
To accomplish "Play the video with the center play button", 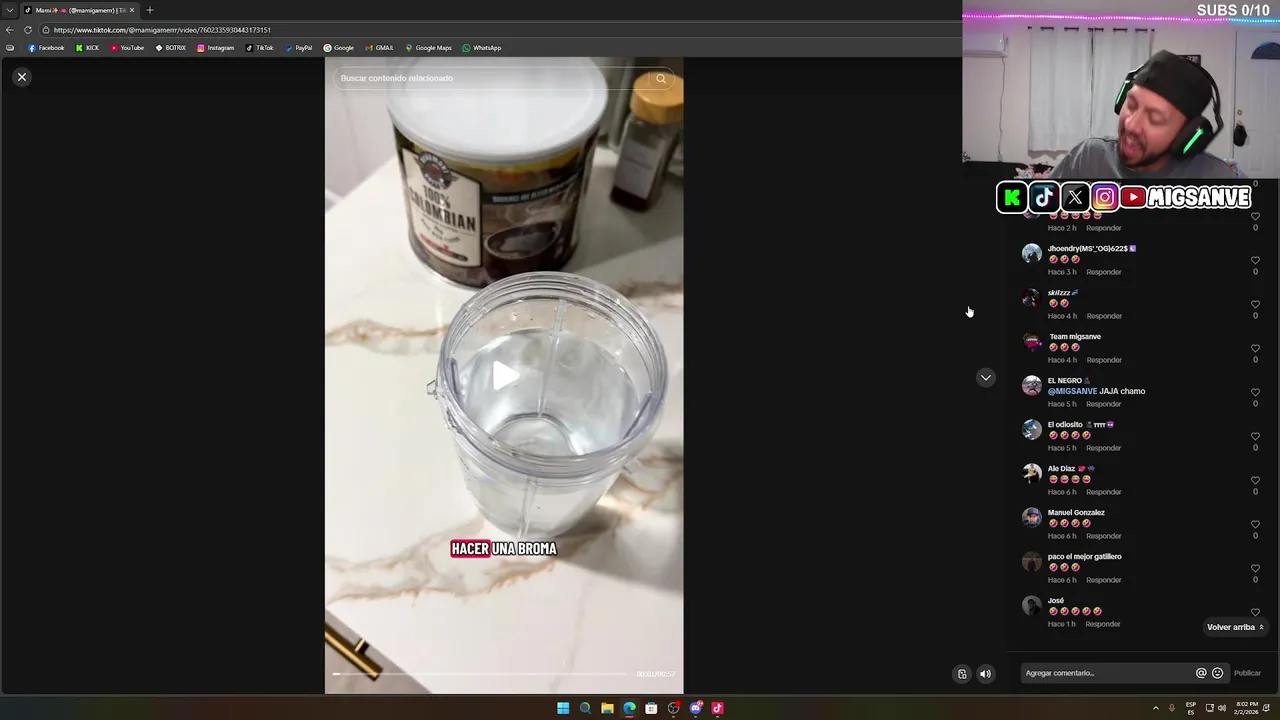I will [x=504, y=376].
